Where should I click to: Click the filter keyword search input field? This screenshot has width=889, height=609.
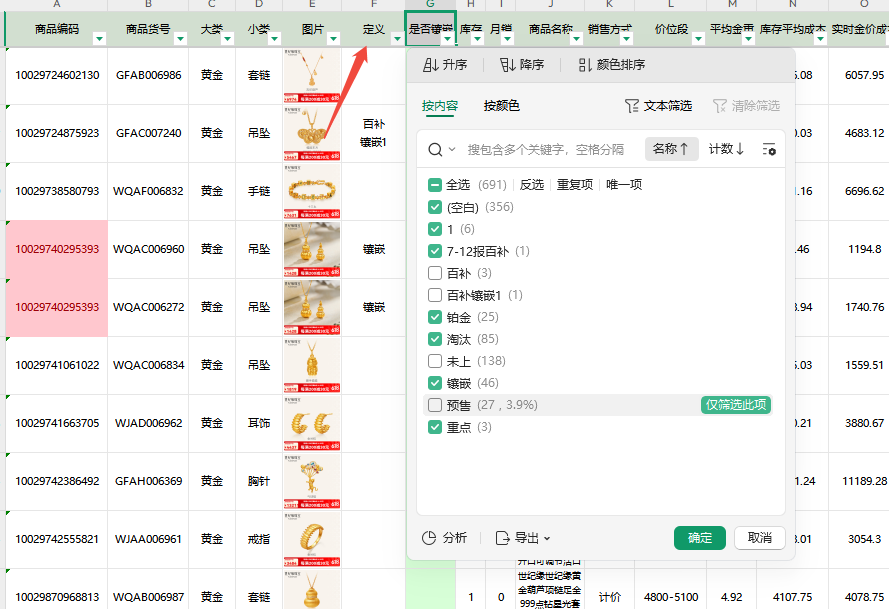pos(545,149)
